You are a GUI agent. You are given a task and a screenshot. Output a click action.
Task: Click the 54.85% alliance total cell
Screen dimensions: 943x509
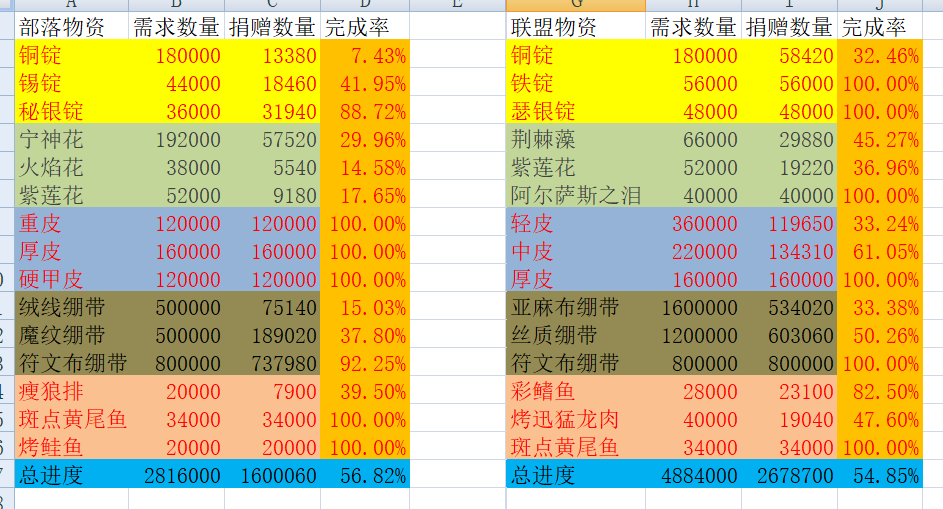pyautogui.click(x=880, y=475)
